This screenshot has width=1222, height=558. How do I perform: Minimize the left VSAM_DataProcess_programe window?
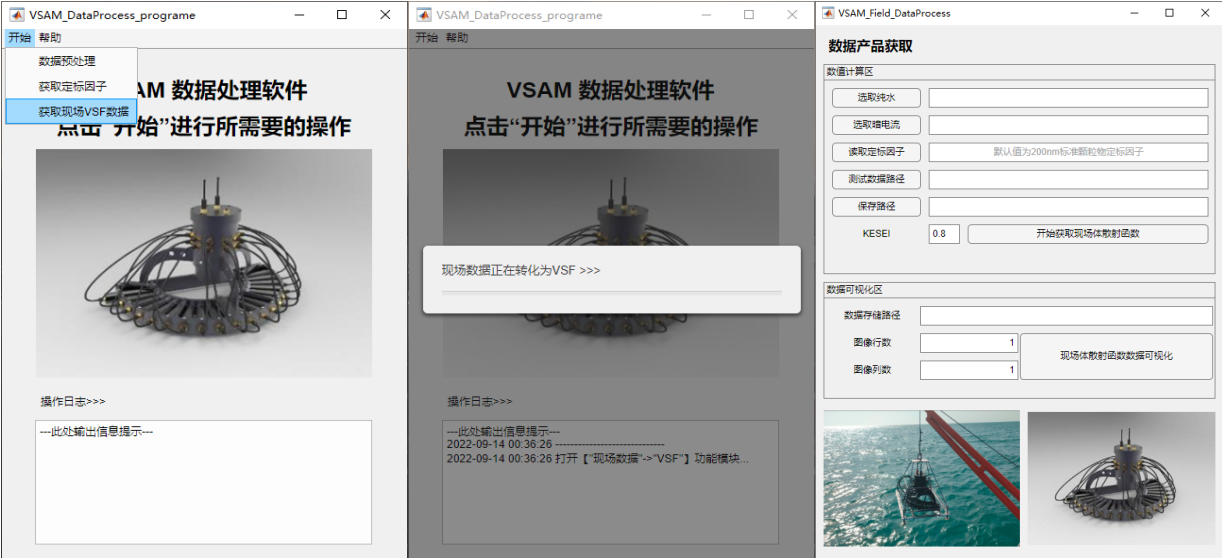[x=298, y=15]
